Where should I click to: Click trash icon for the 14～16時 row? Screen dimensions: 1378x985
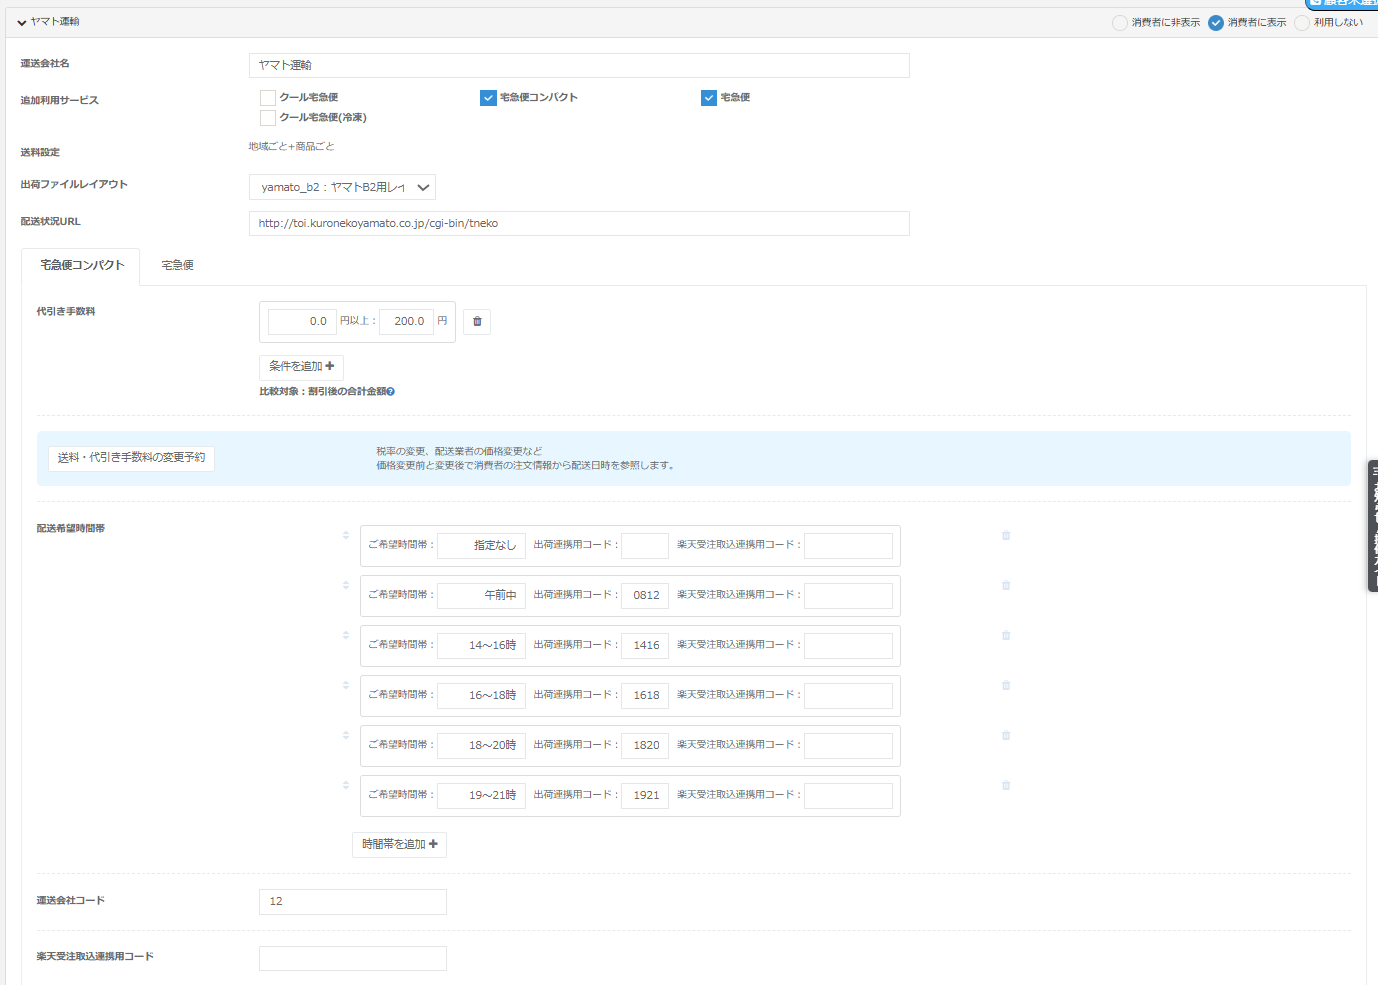coord(1006,636)
